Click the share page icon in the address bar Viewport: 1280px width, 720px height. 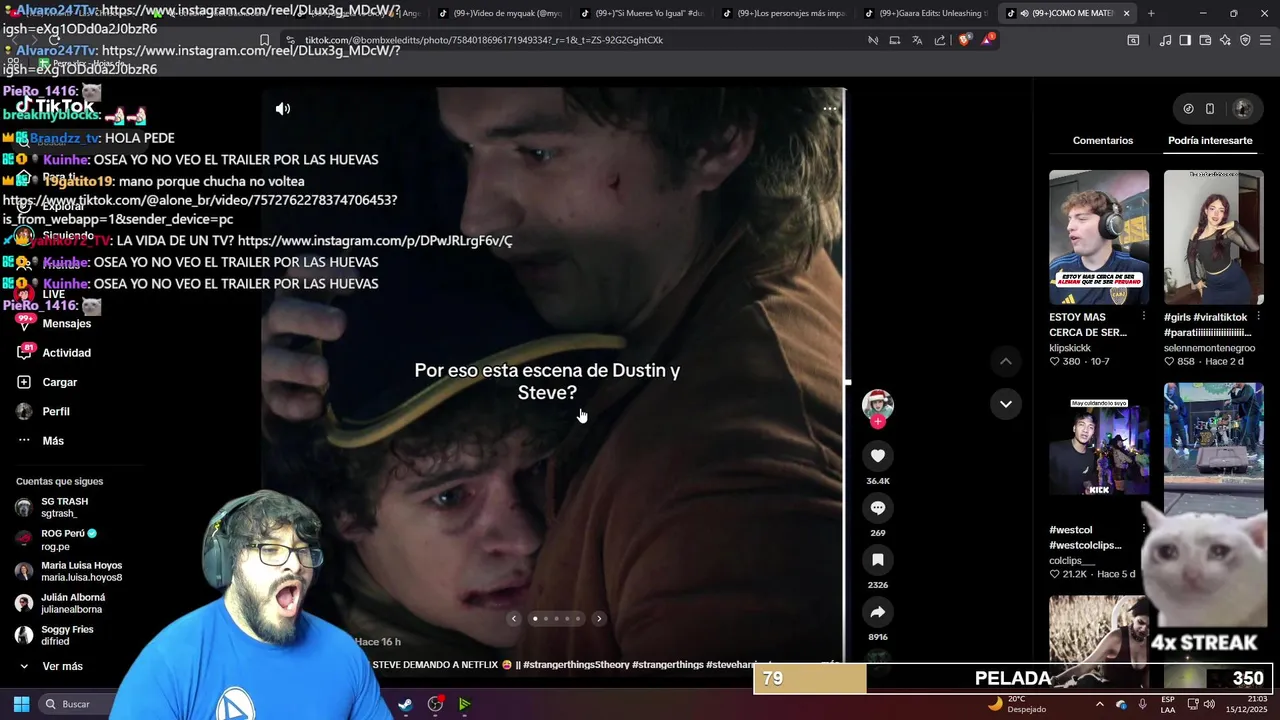pyautogui.click(x=940, y=40)
